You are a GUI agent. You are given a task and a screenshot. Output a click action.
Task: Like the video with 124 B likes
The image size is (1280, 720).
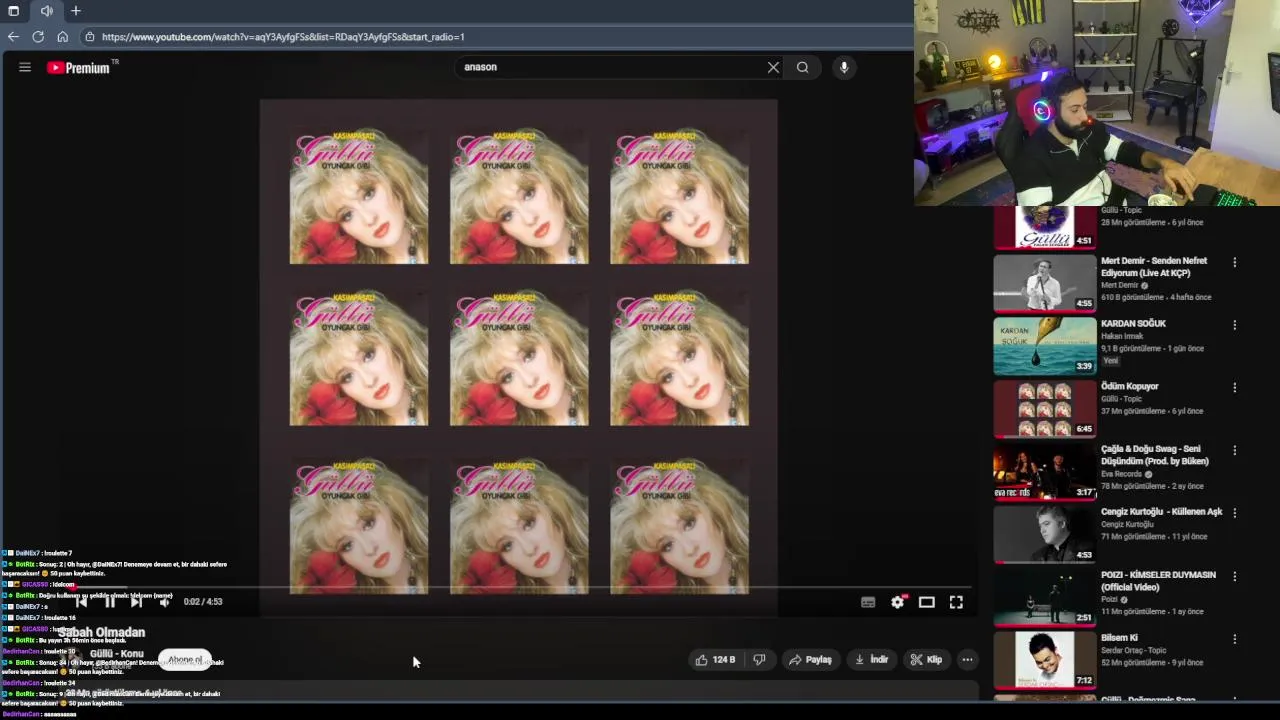point(715,660)
